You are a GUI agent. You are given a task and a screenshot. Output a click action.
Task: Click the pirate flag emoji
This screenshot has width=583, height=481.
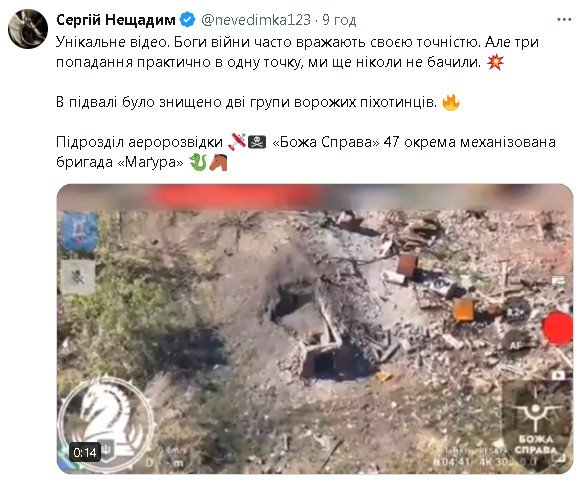(257, 142)
